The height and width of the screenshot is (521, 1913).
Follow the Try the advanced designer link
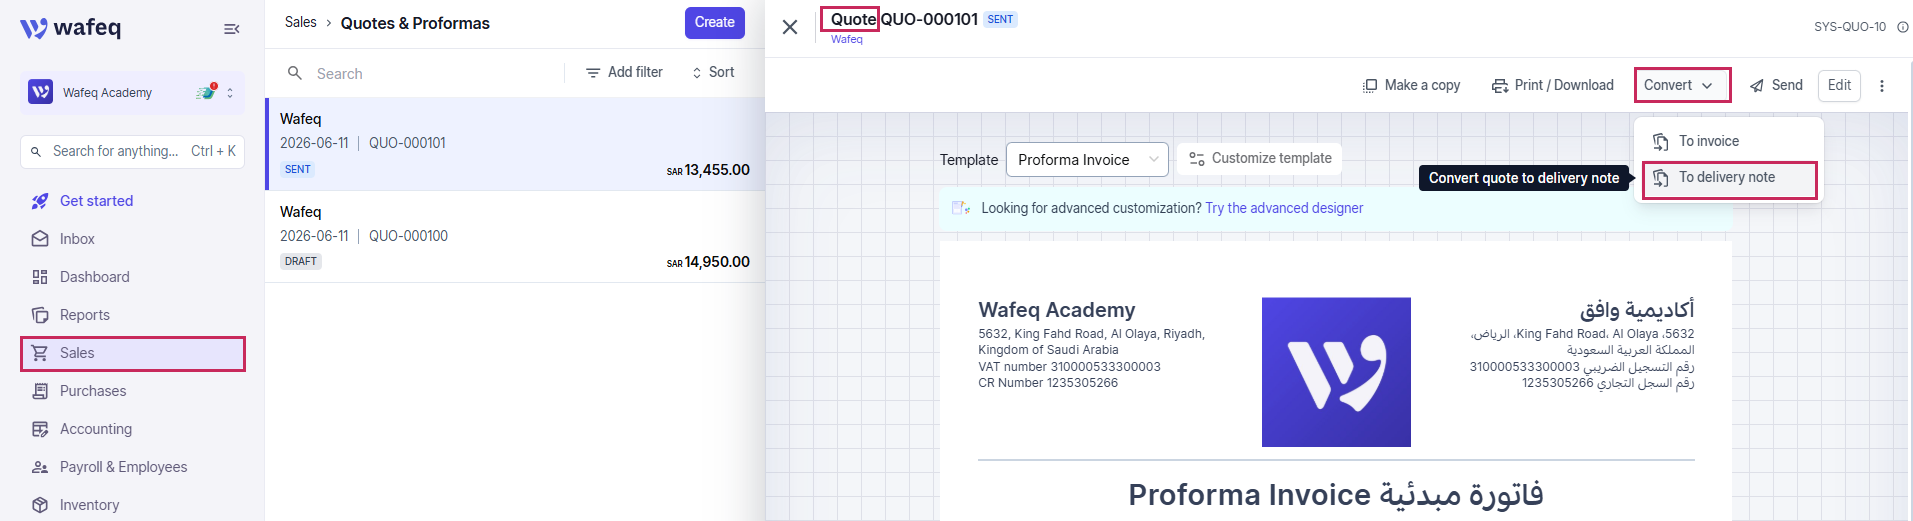(x=1284, y=208)
